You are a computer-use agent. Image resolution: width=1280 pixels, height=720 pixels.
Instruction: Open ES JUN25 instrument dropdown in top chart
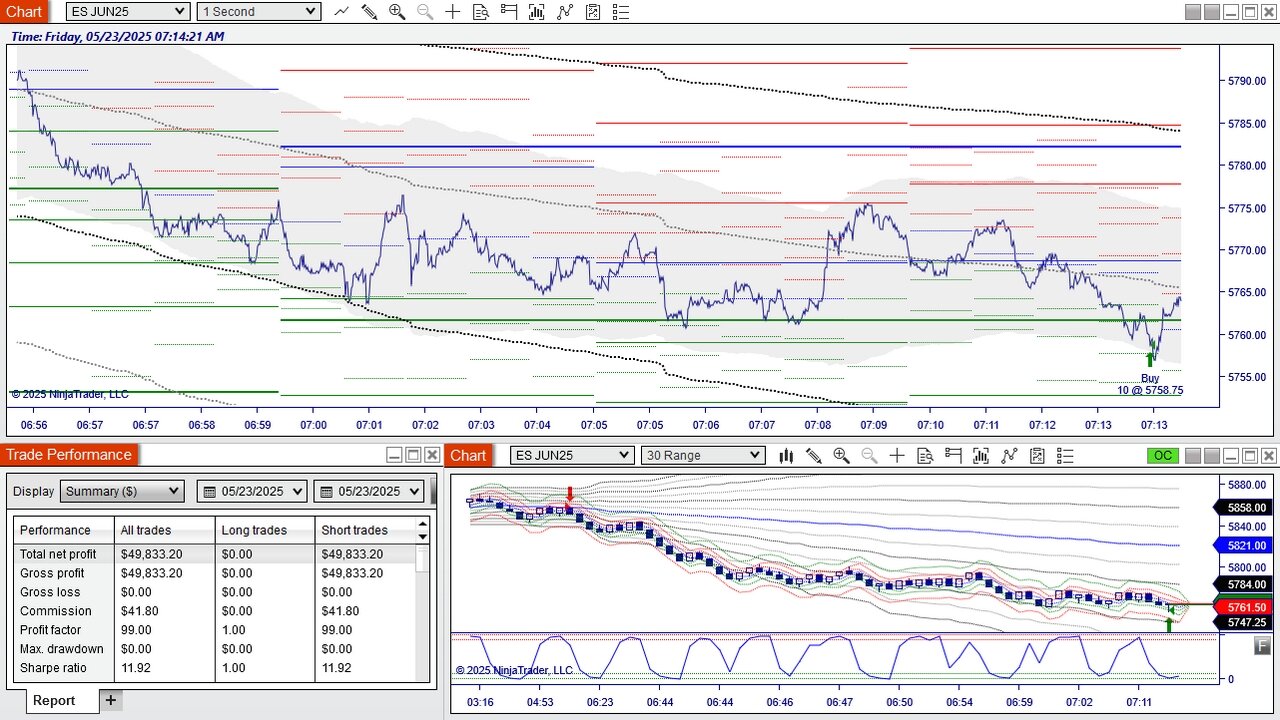128,12
